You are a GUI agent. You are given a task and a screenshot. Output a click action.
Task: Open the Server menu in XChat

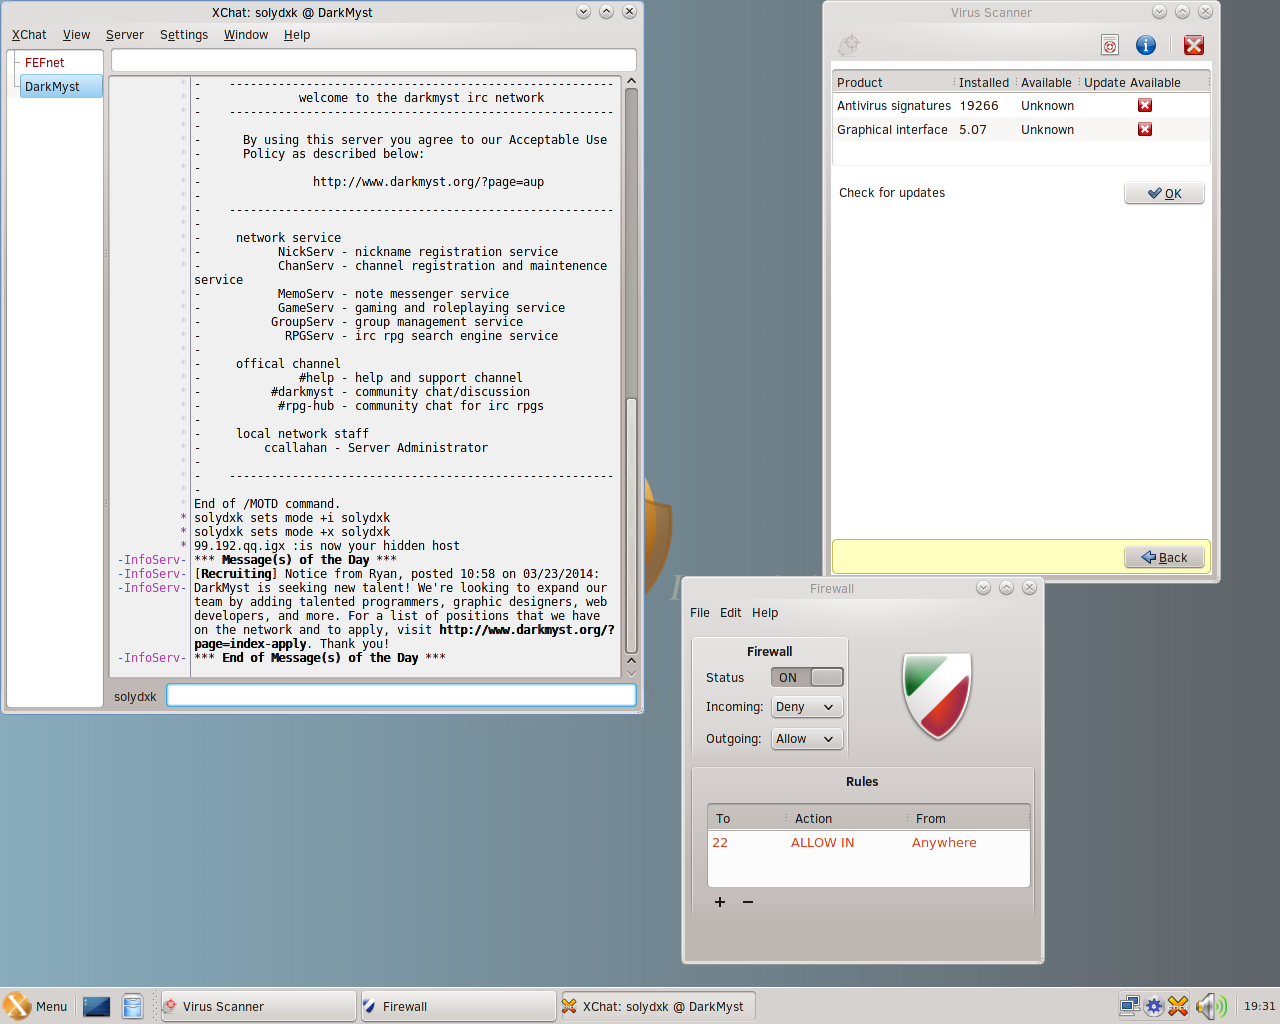click(x=125, y=35)
